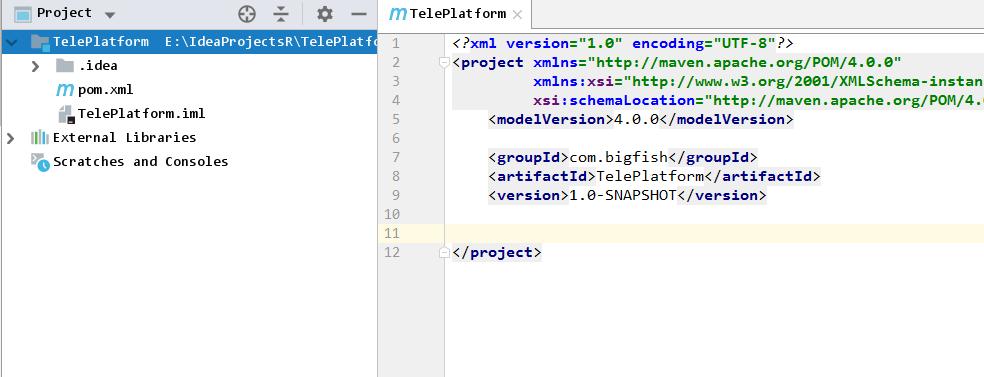Click the Maven icon on the editor tab

pos(397,14)
